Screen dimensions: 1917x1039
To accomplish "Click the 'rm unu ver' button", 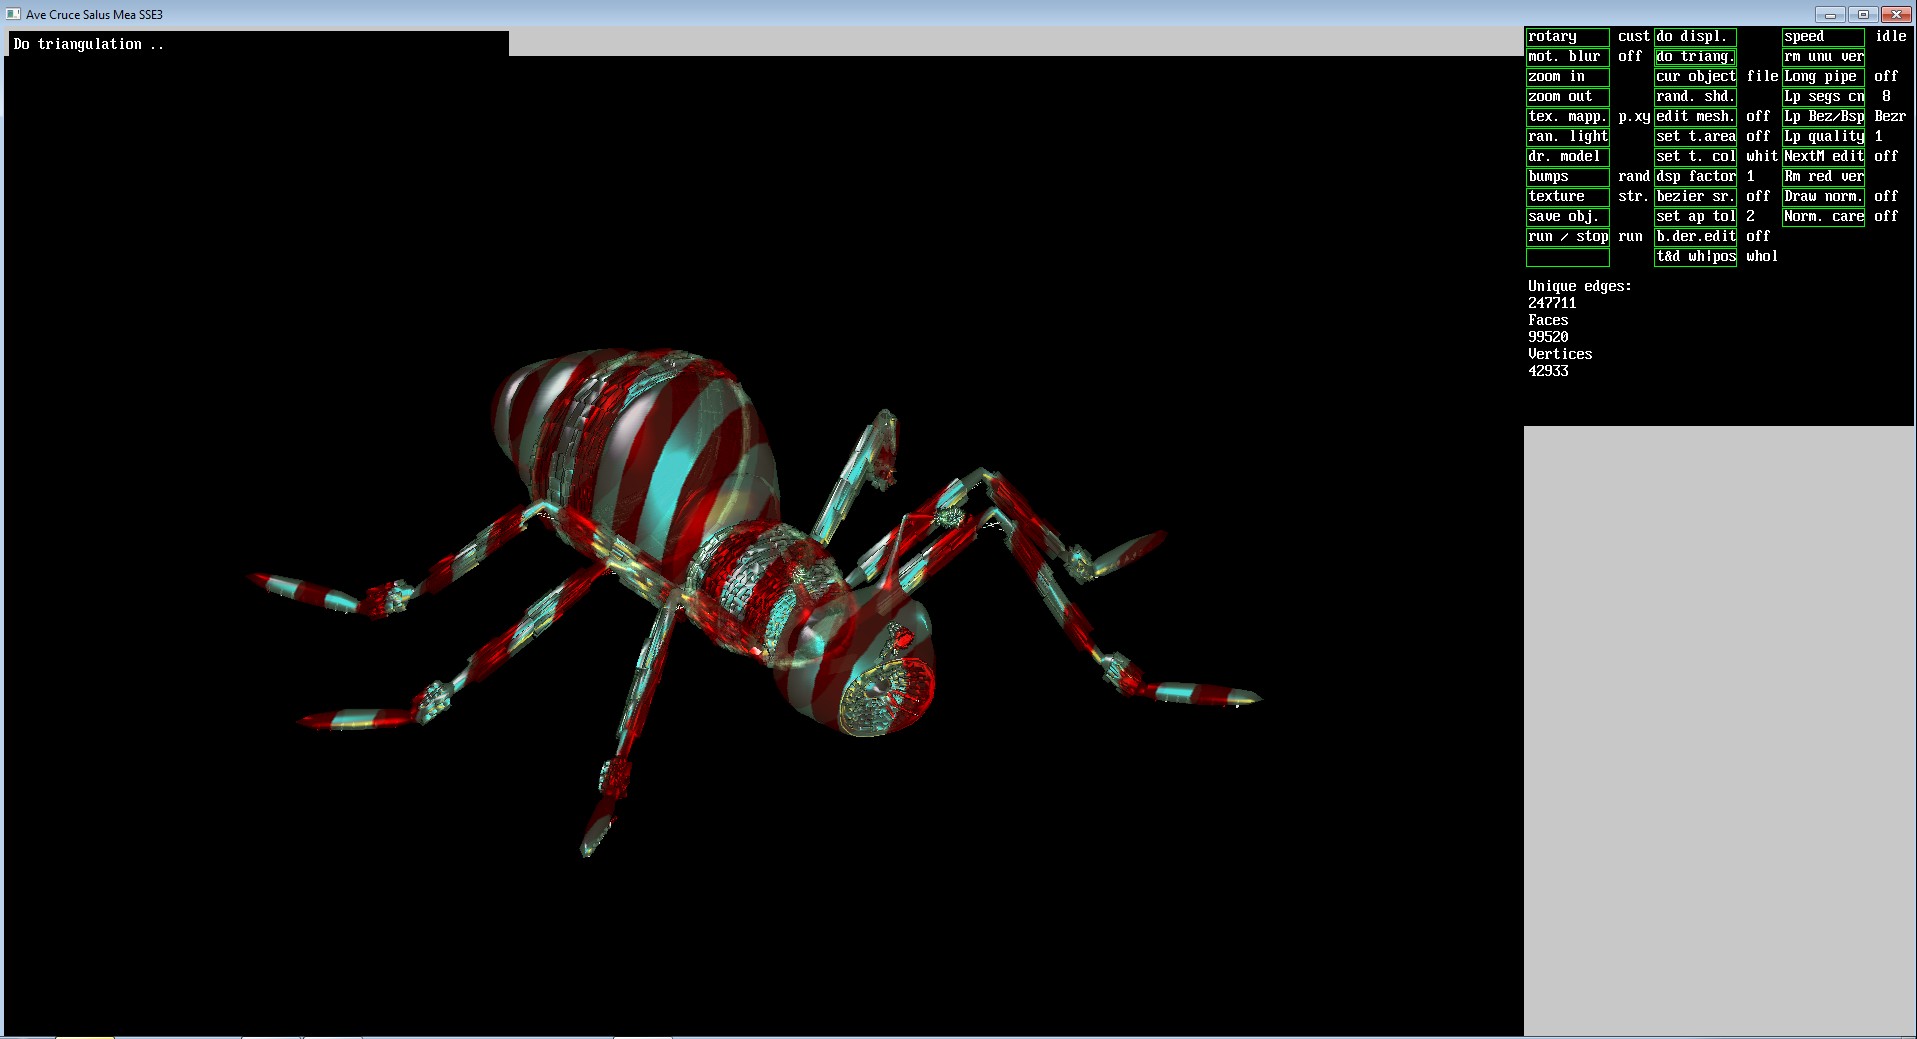I will pos(1823,57).
